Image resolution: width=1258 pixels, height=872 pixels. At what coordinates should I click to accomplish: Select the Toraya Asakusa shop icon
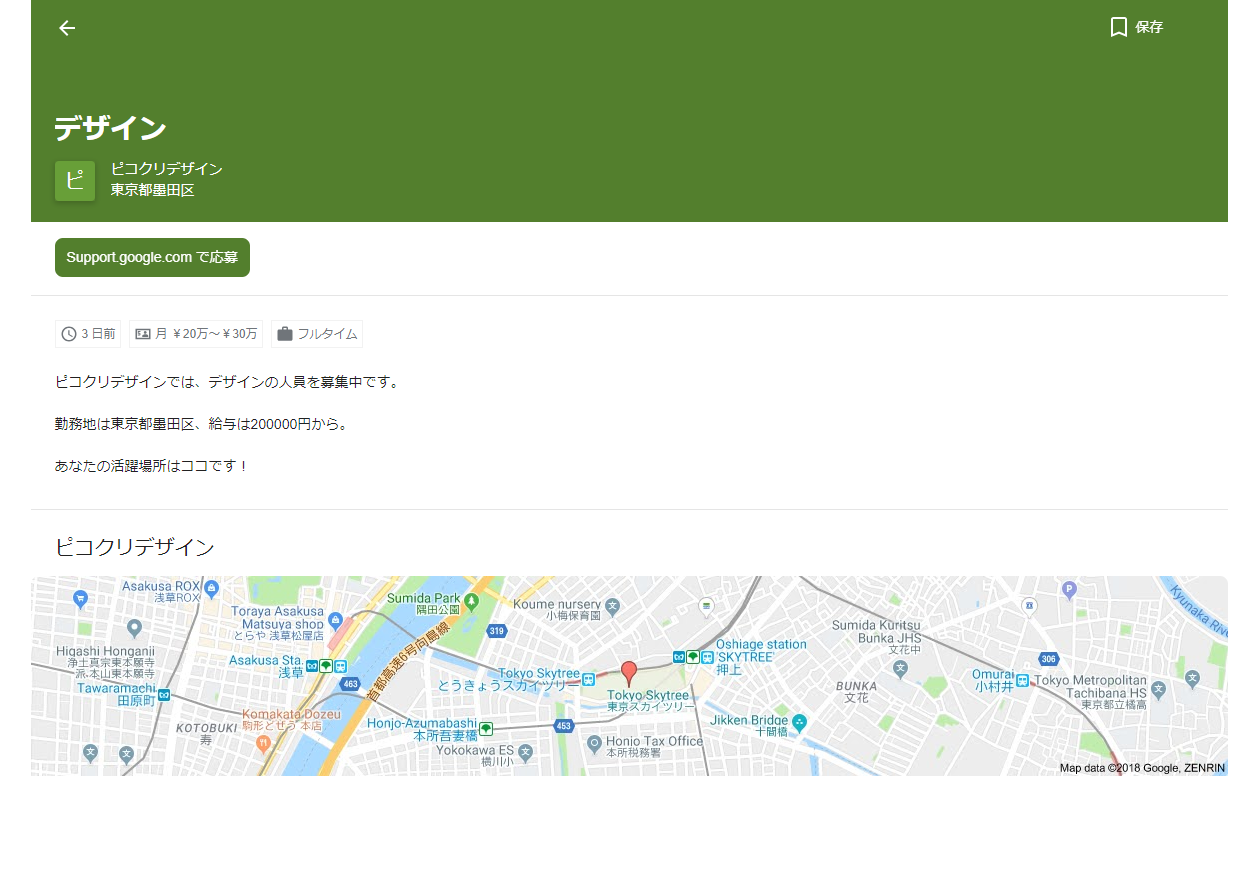point(336,620)
